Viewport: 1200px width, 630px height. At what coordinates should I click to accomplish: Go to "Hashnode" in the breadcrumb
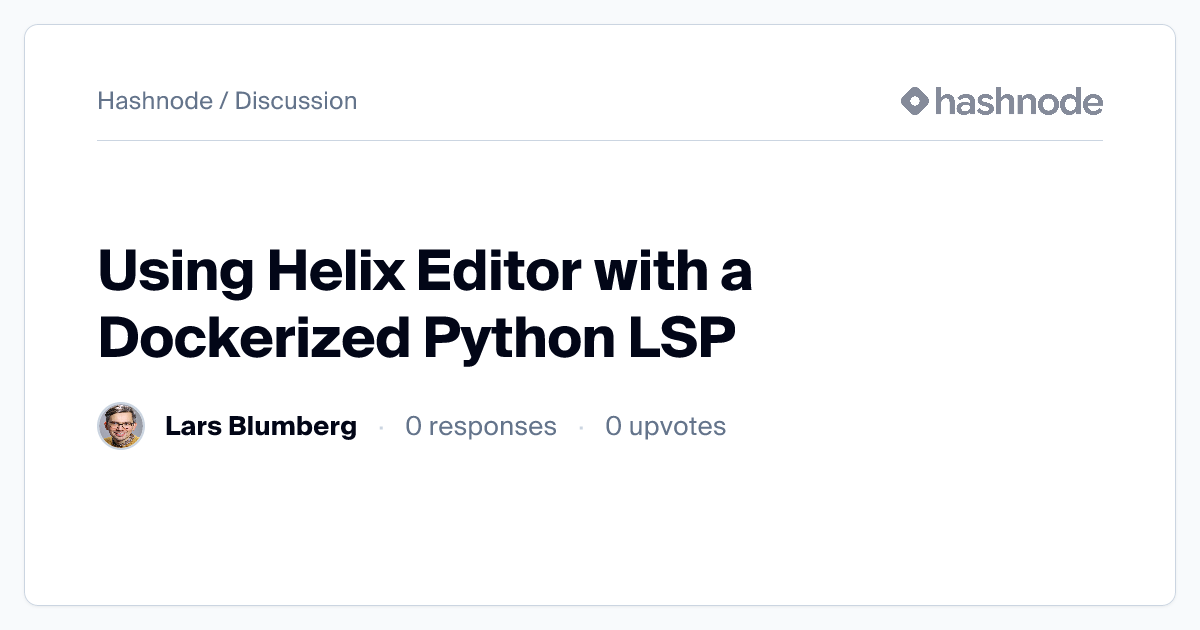point(155,101)
